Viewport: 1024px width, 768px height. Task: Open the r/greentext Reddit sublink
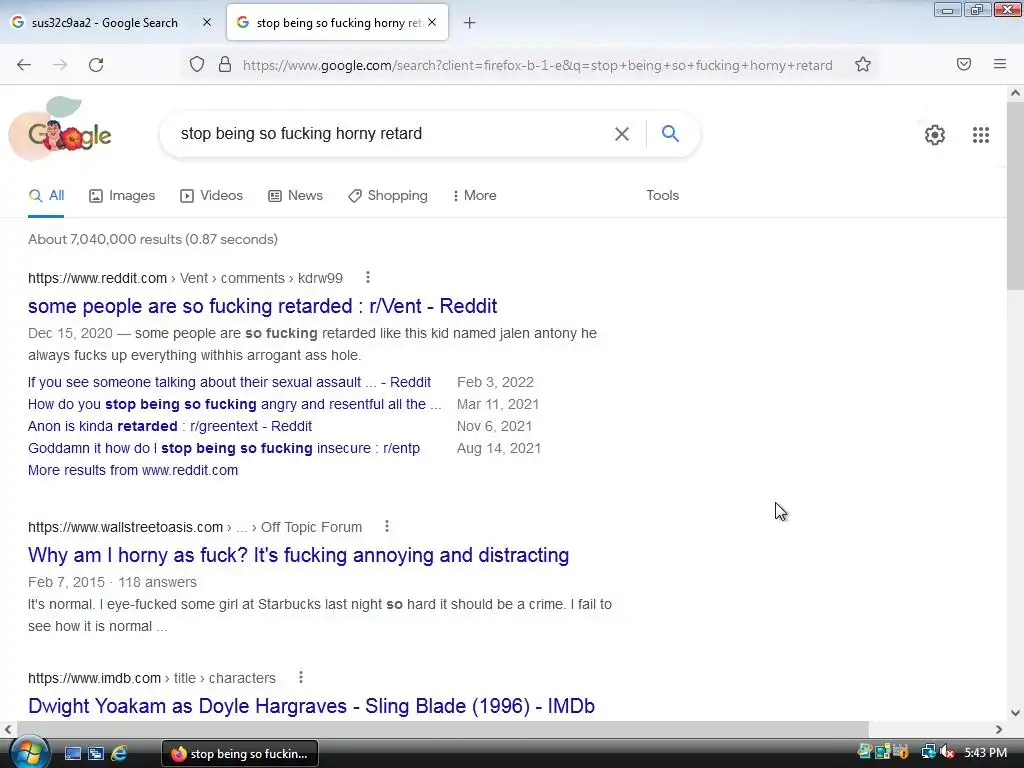click(170, 426)
